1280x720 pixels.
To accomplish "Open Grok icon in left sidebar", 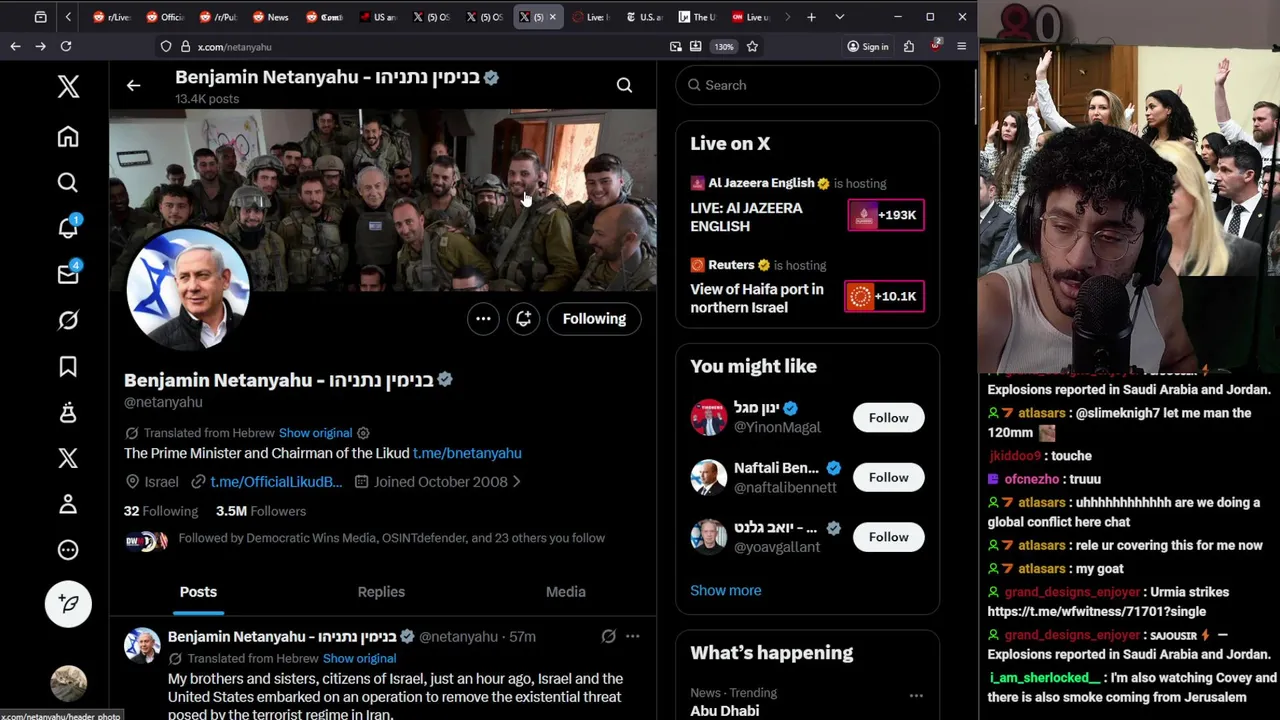I will coord(68,320).
